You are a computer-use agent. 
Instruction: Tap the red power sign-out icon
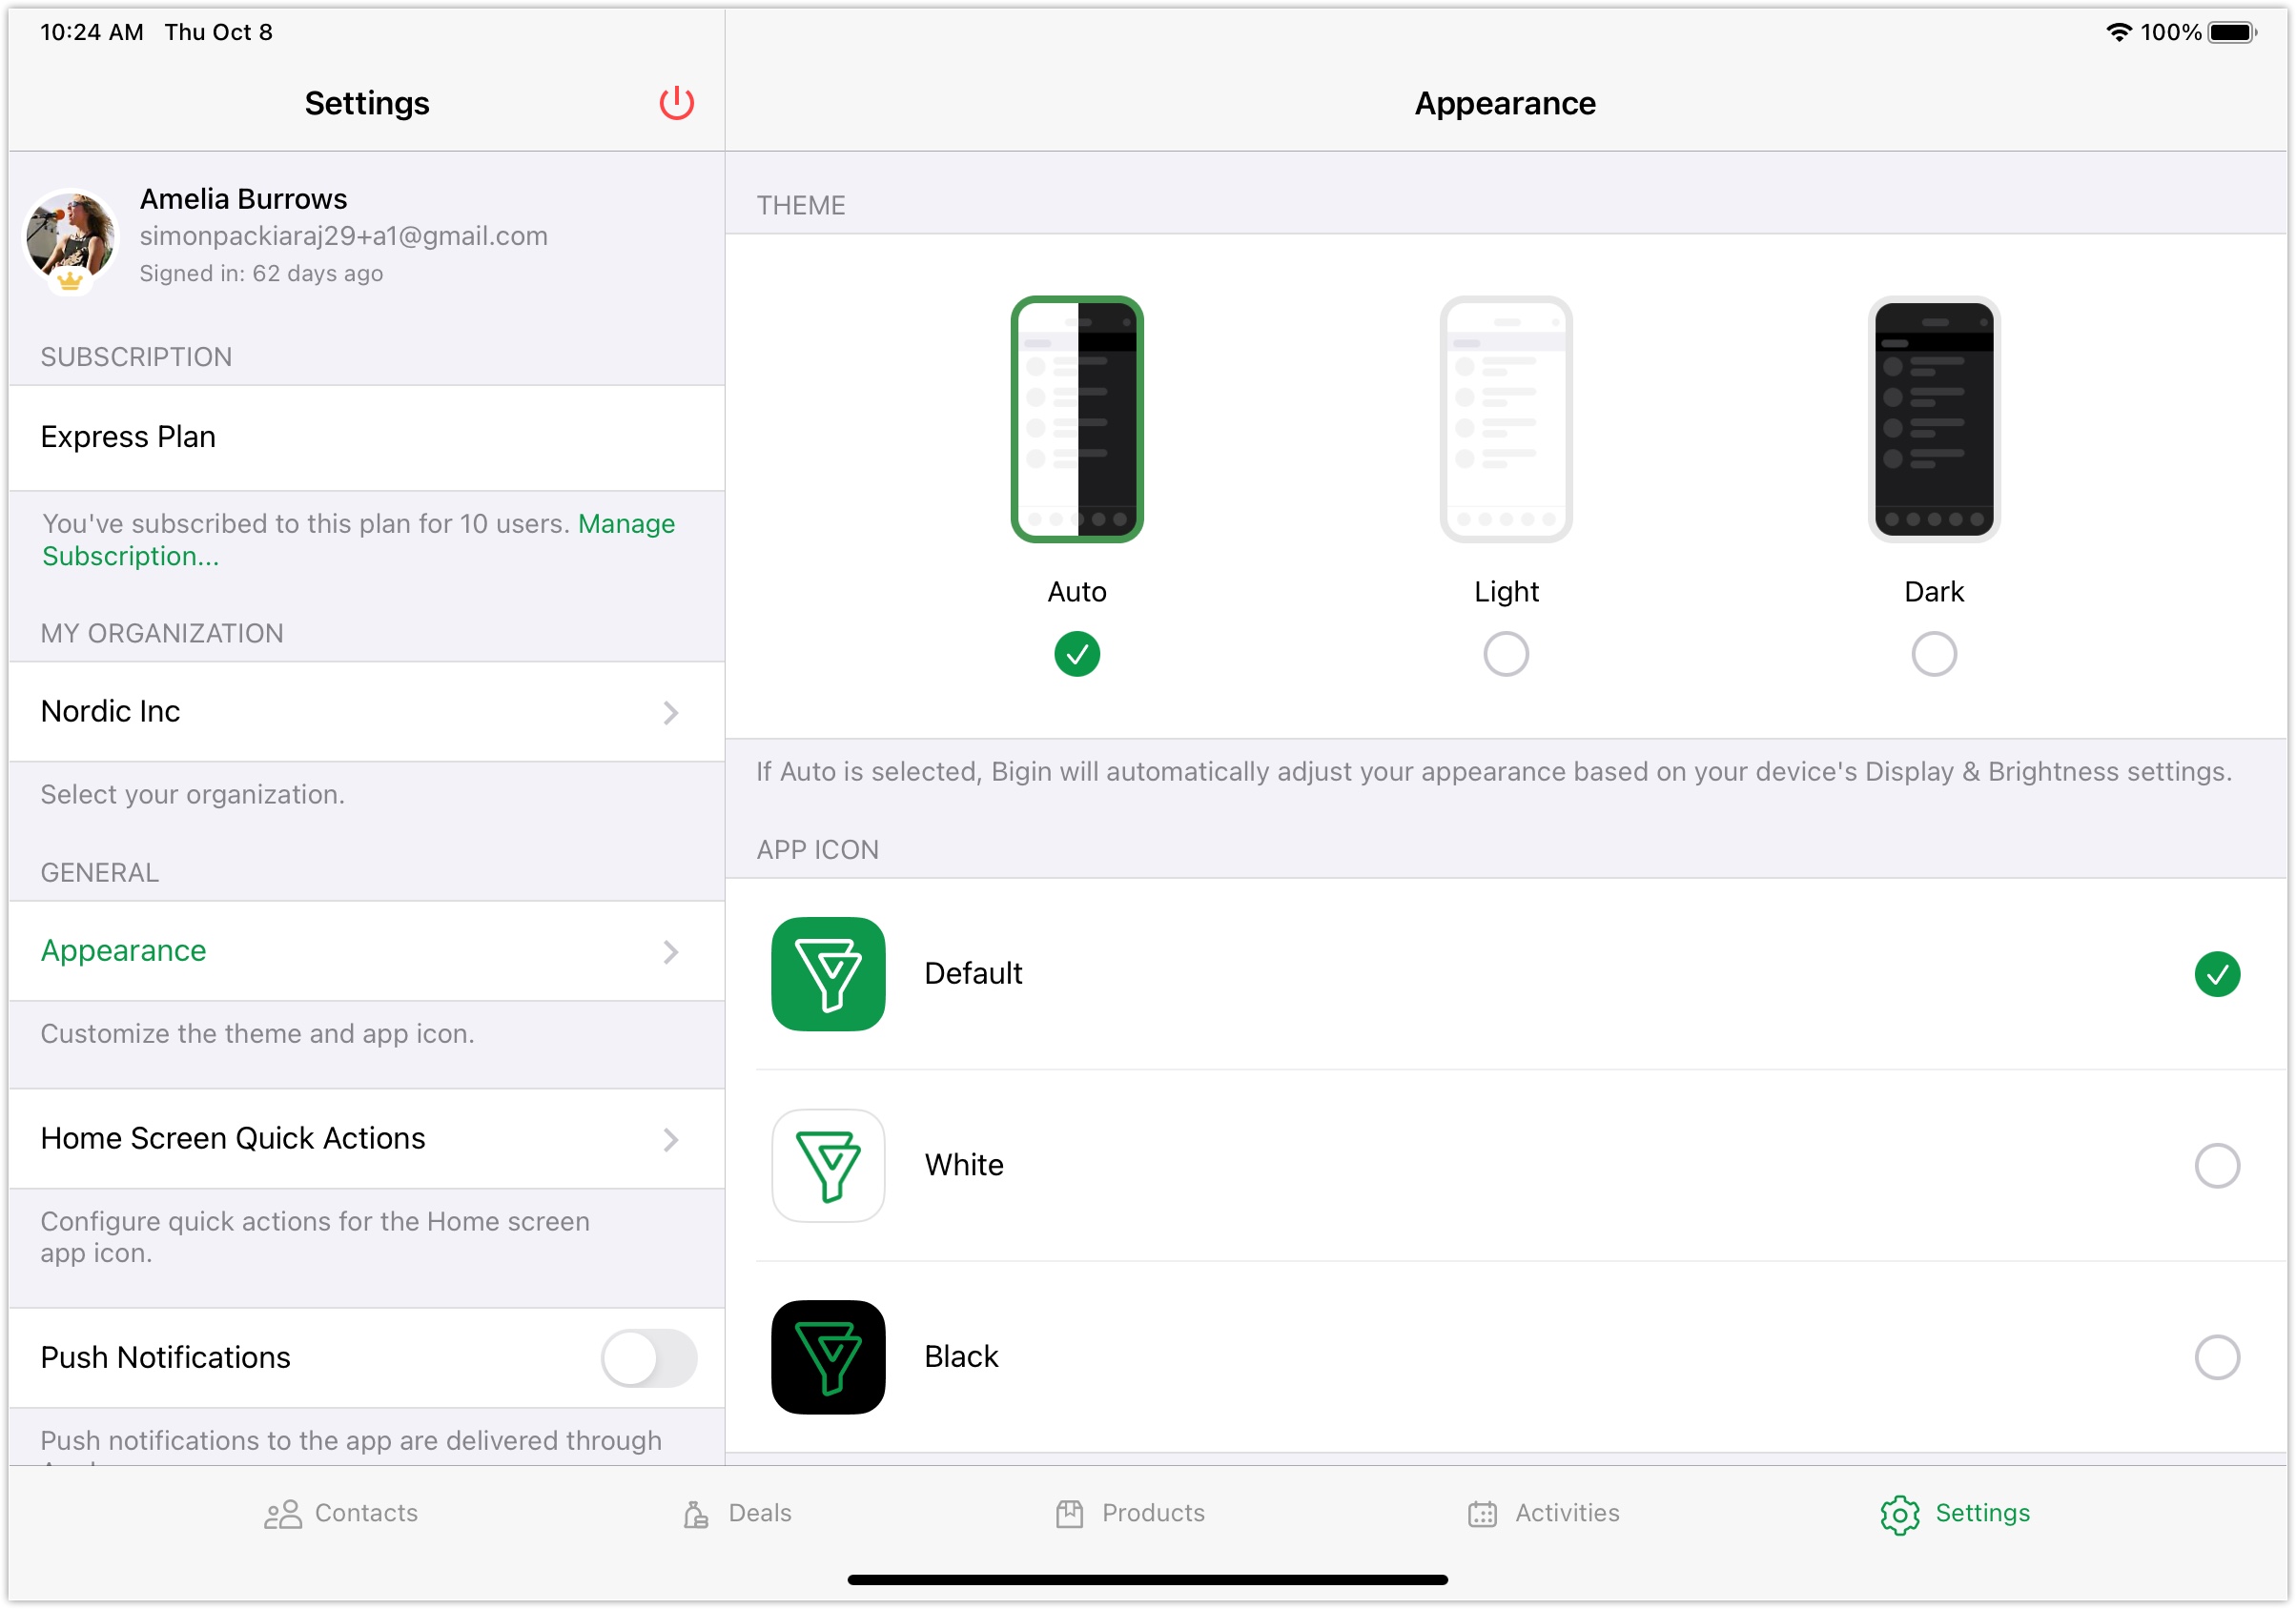click(x=676, y=103)
